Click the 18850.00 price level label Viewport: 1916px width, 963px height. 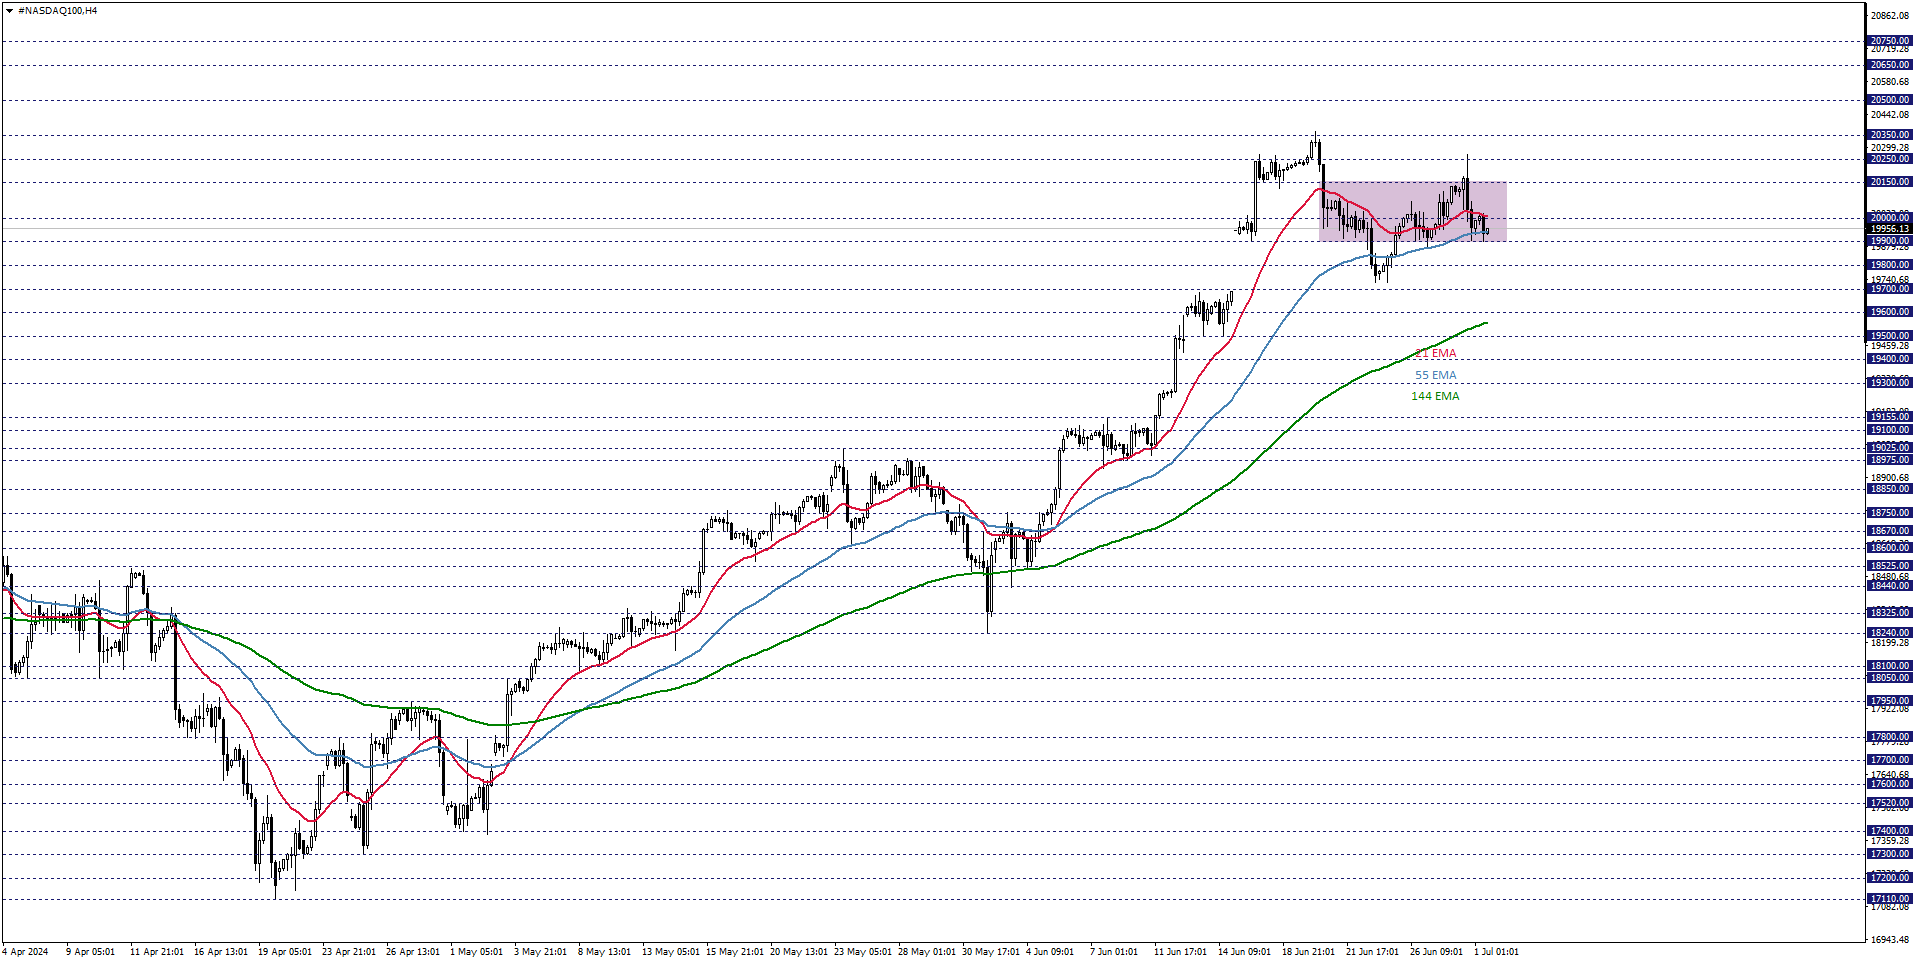pyautogui.click(x=1890, y=489)
